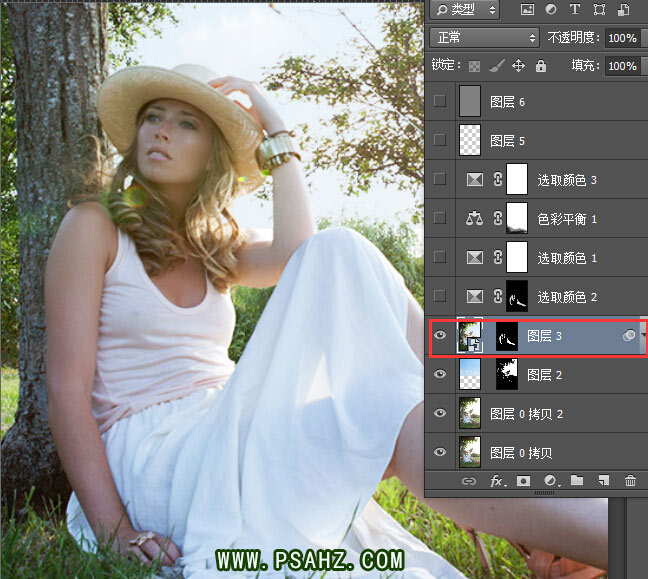Filter layers by text type (T icon)

pyautogui.click(x=574, y=10)
